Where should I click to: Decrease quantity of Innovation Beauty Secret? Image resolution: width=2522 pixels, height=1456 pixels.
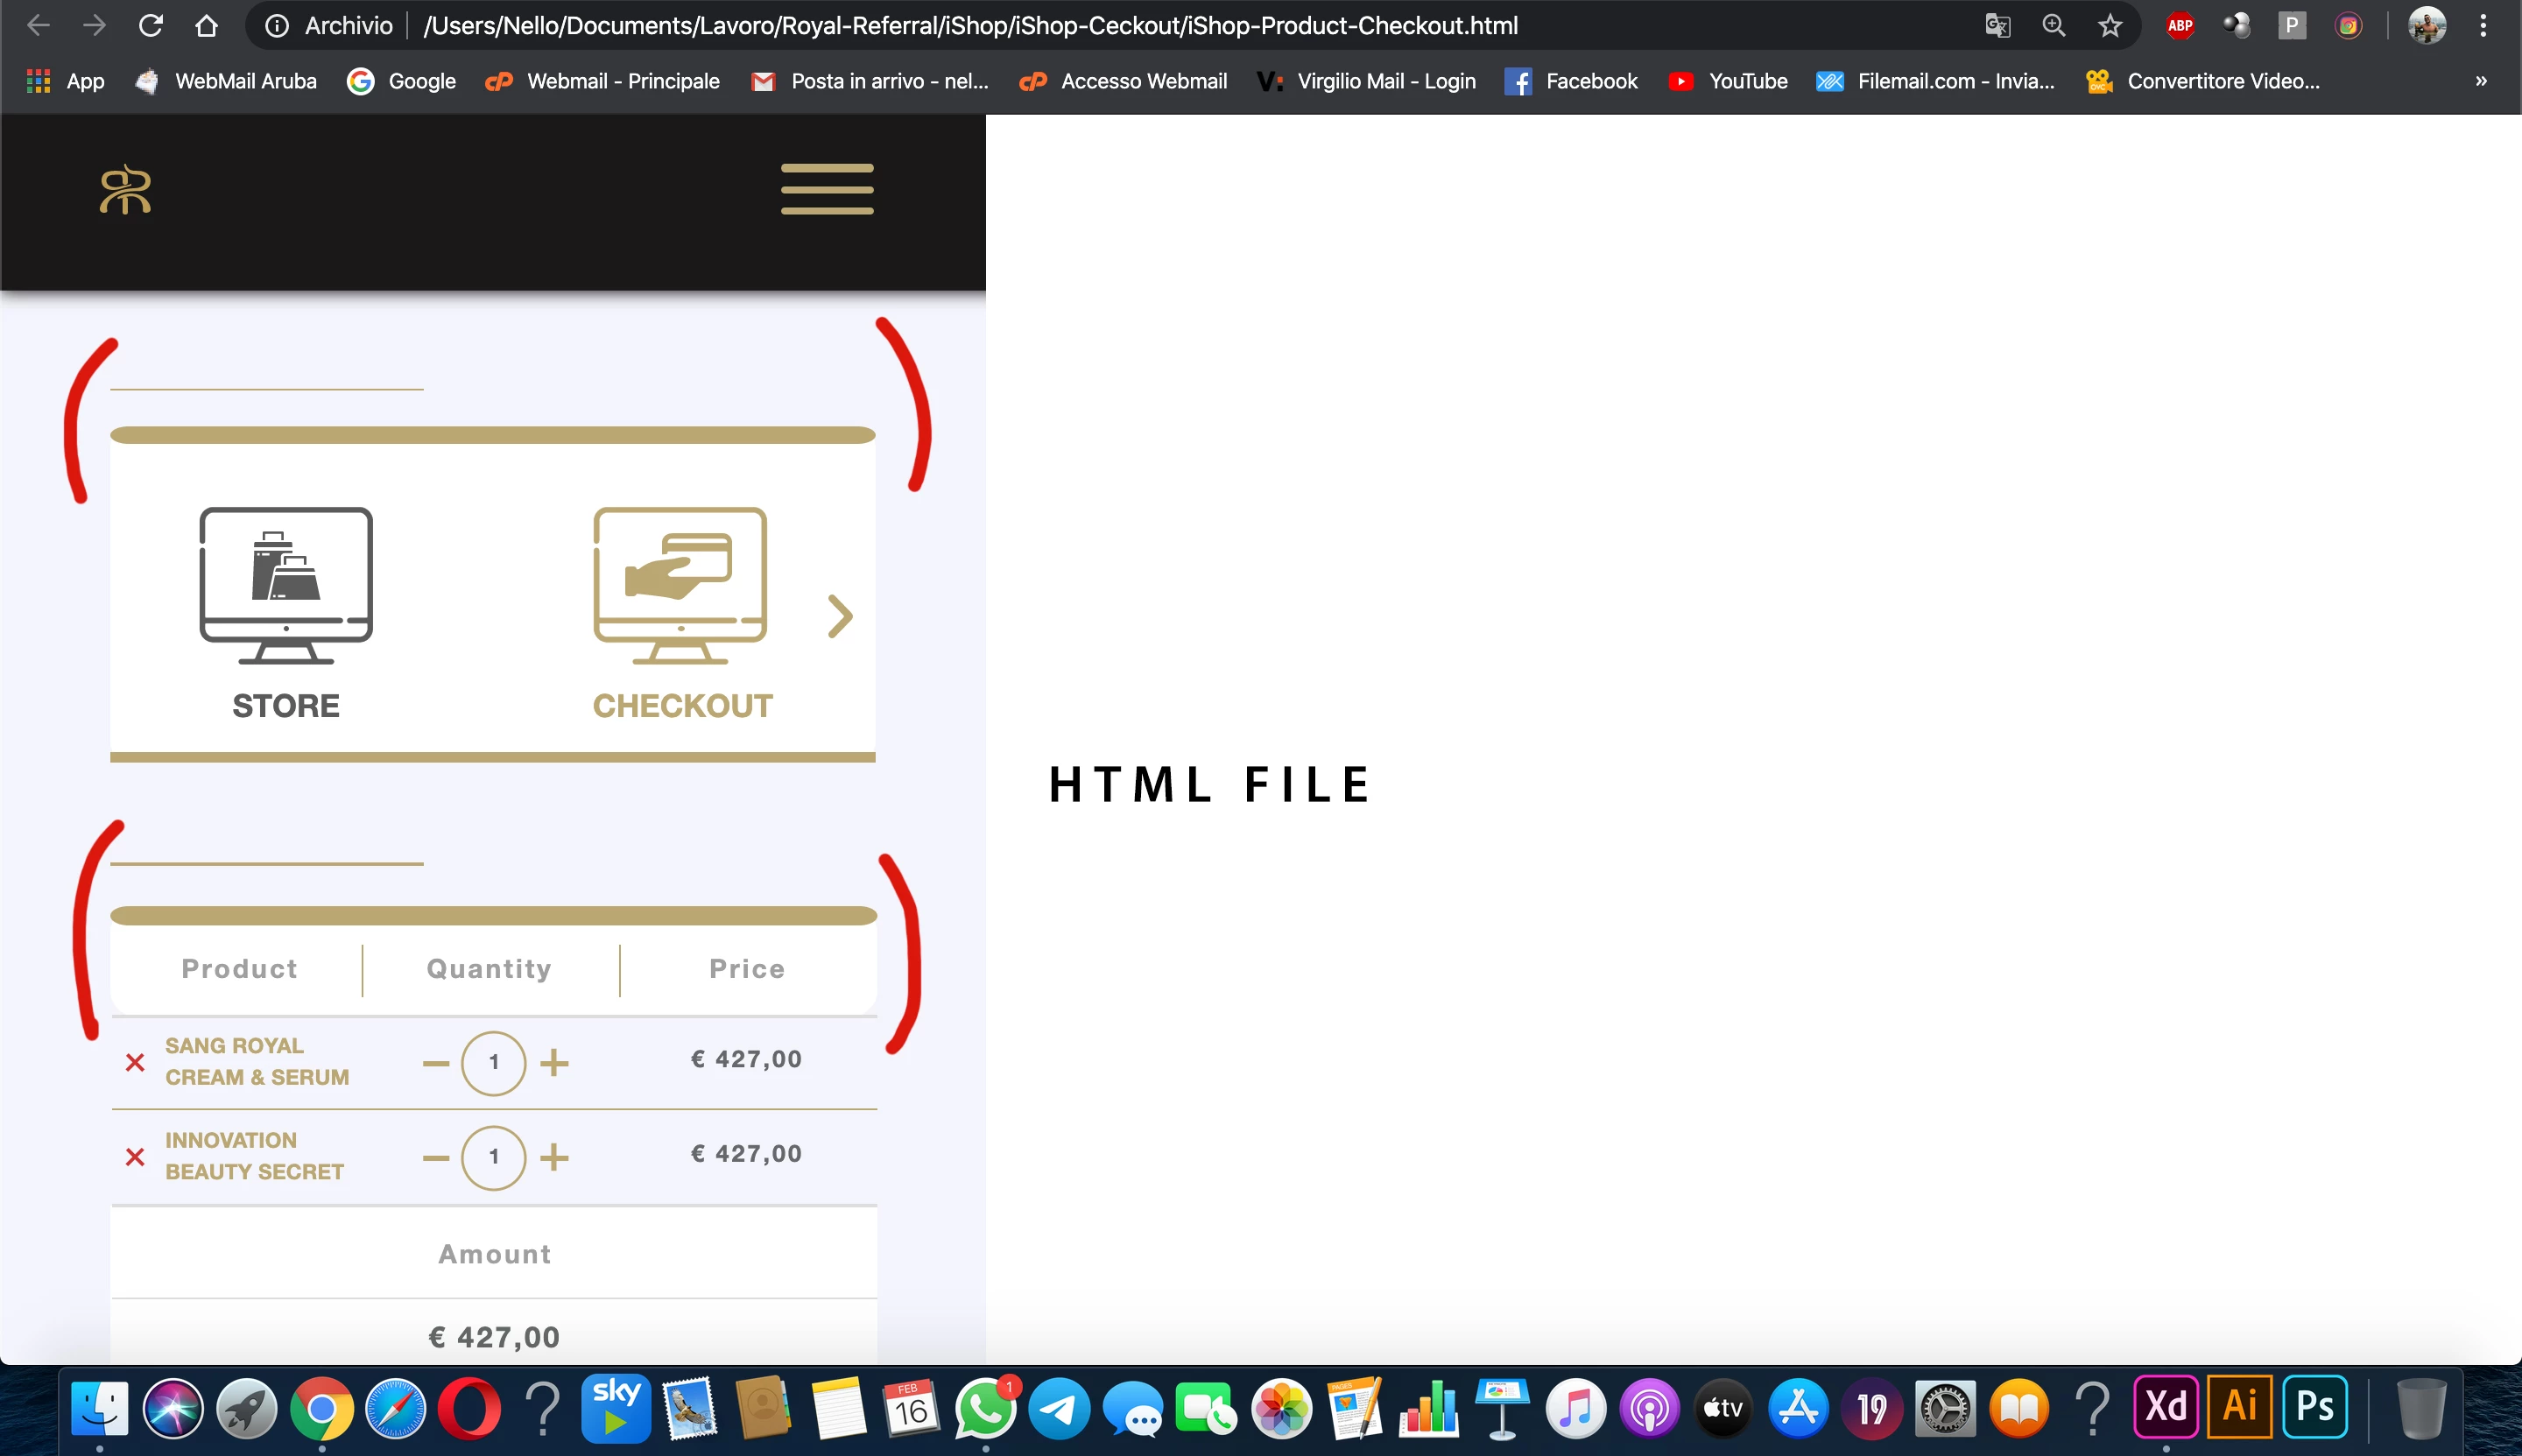pos(436,1158)
